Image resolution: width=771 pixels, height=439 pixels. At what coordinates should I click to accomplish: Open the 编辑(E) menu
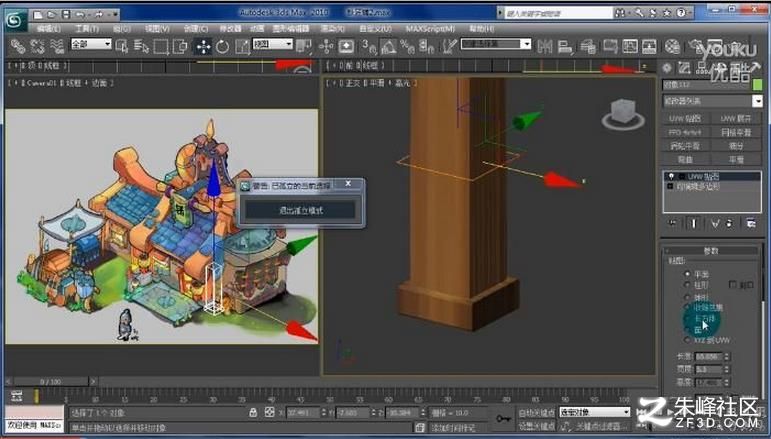point(49,29)
